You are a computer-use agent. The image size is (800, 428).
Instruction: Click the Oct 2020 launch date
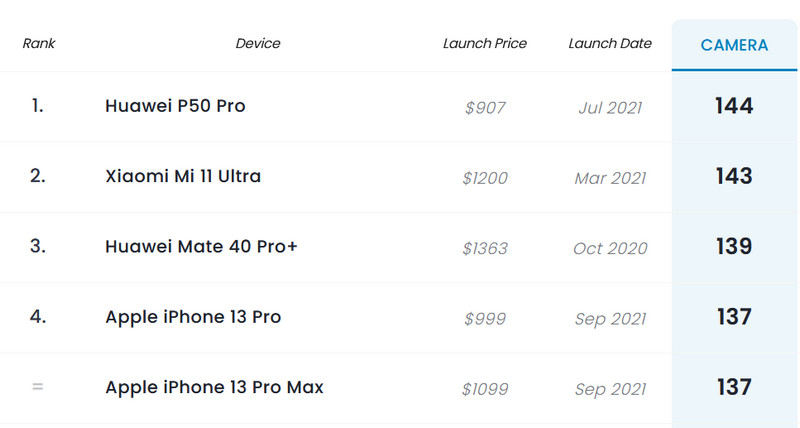point(610,248)
